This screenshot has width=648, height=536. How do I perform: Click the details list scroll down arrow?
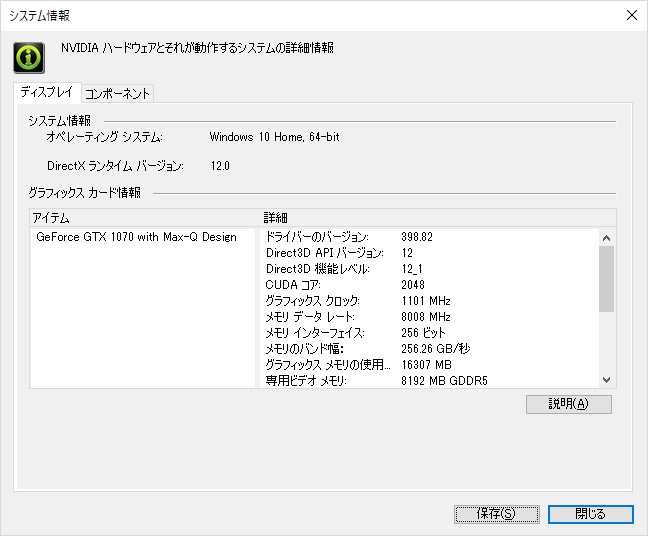[606, 380]
